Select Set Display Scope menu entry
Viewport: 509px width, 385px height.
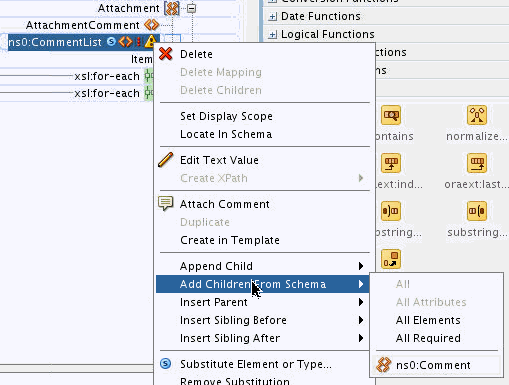[226, 116]
